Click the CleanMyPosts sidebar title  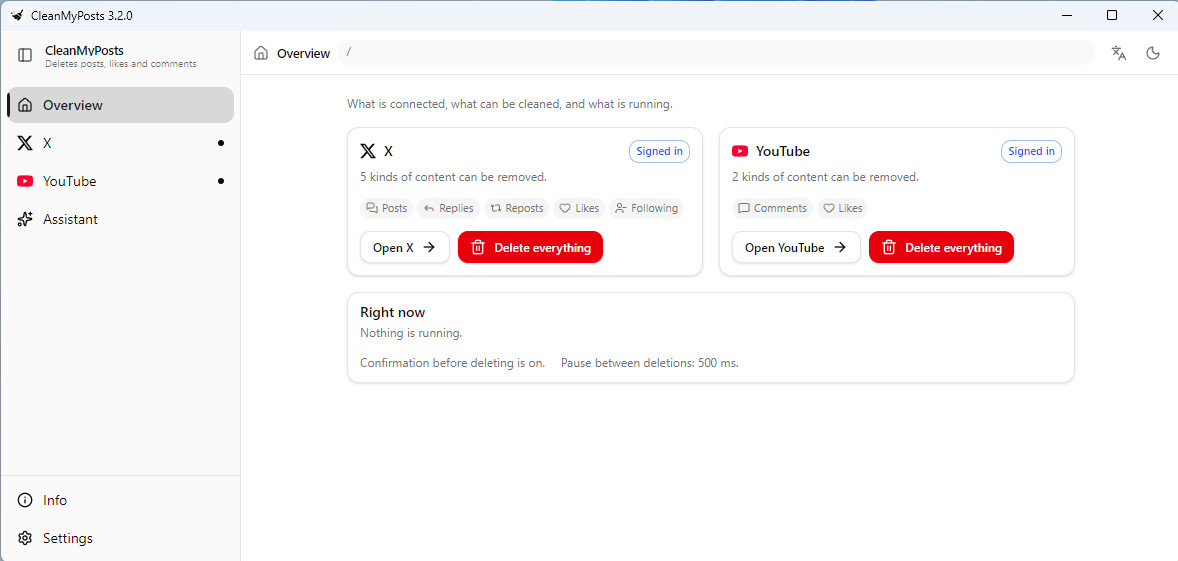point(84,50)
